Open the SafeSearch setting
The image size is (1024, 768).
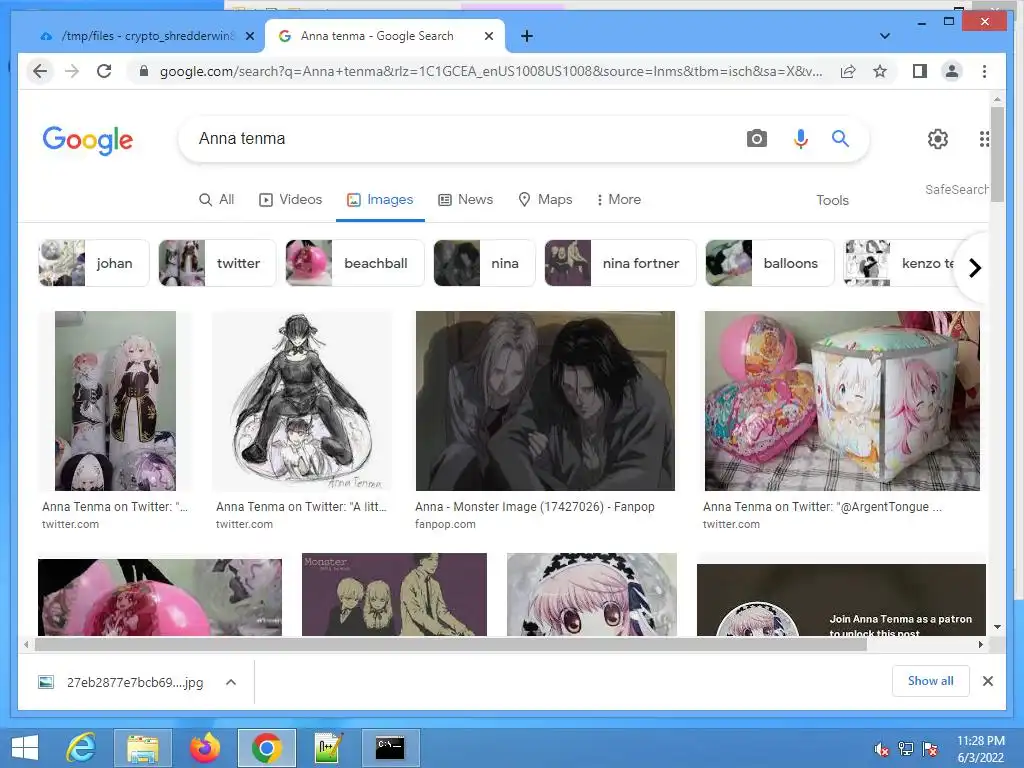point(956,189)
